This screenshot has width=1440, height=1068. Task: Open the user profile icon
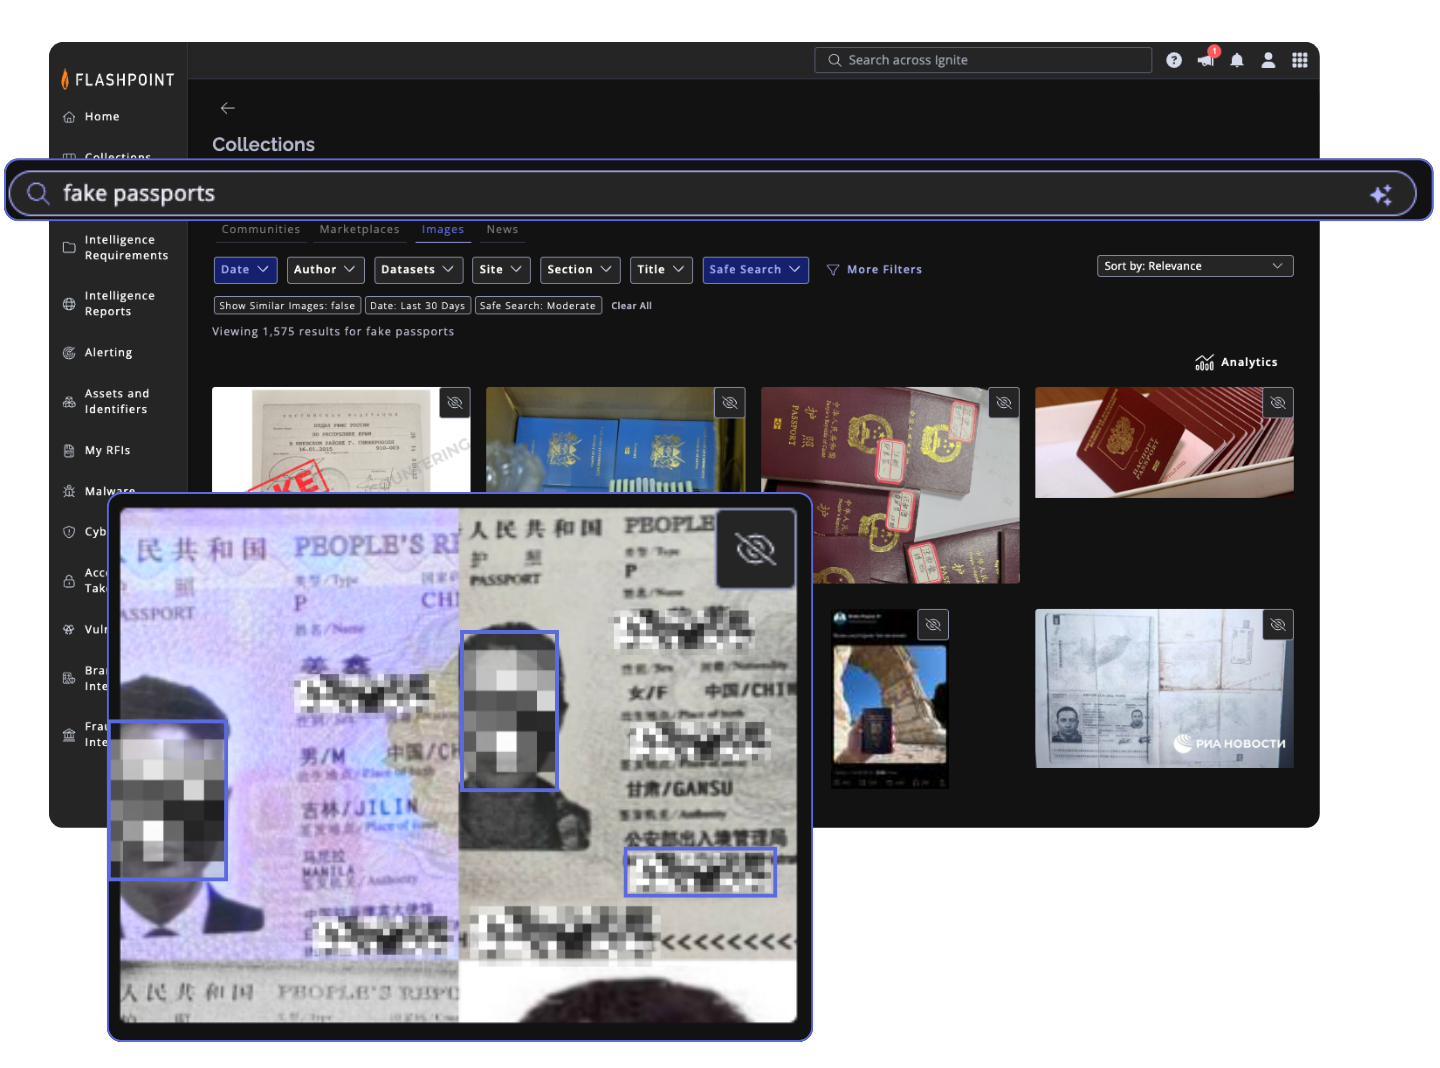point(1268,60)
